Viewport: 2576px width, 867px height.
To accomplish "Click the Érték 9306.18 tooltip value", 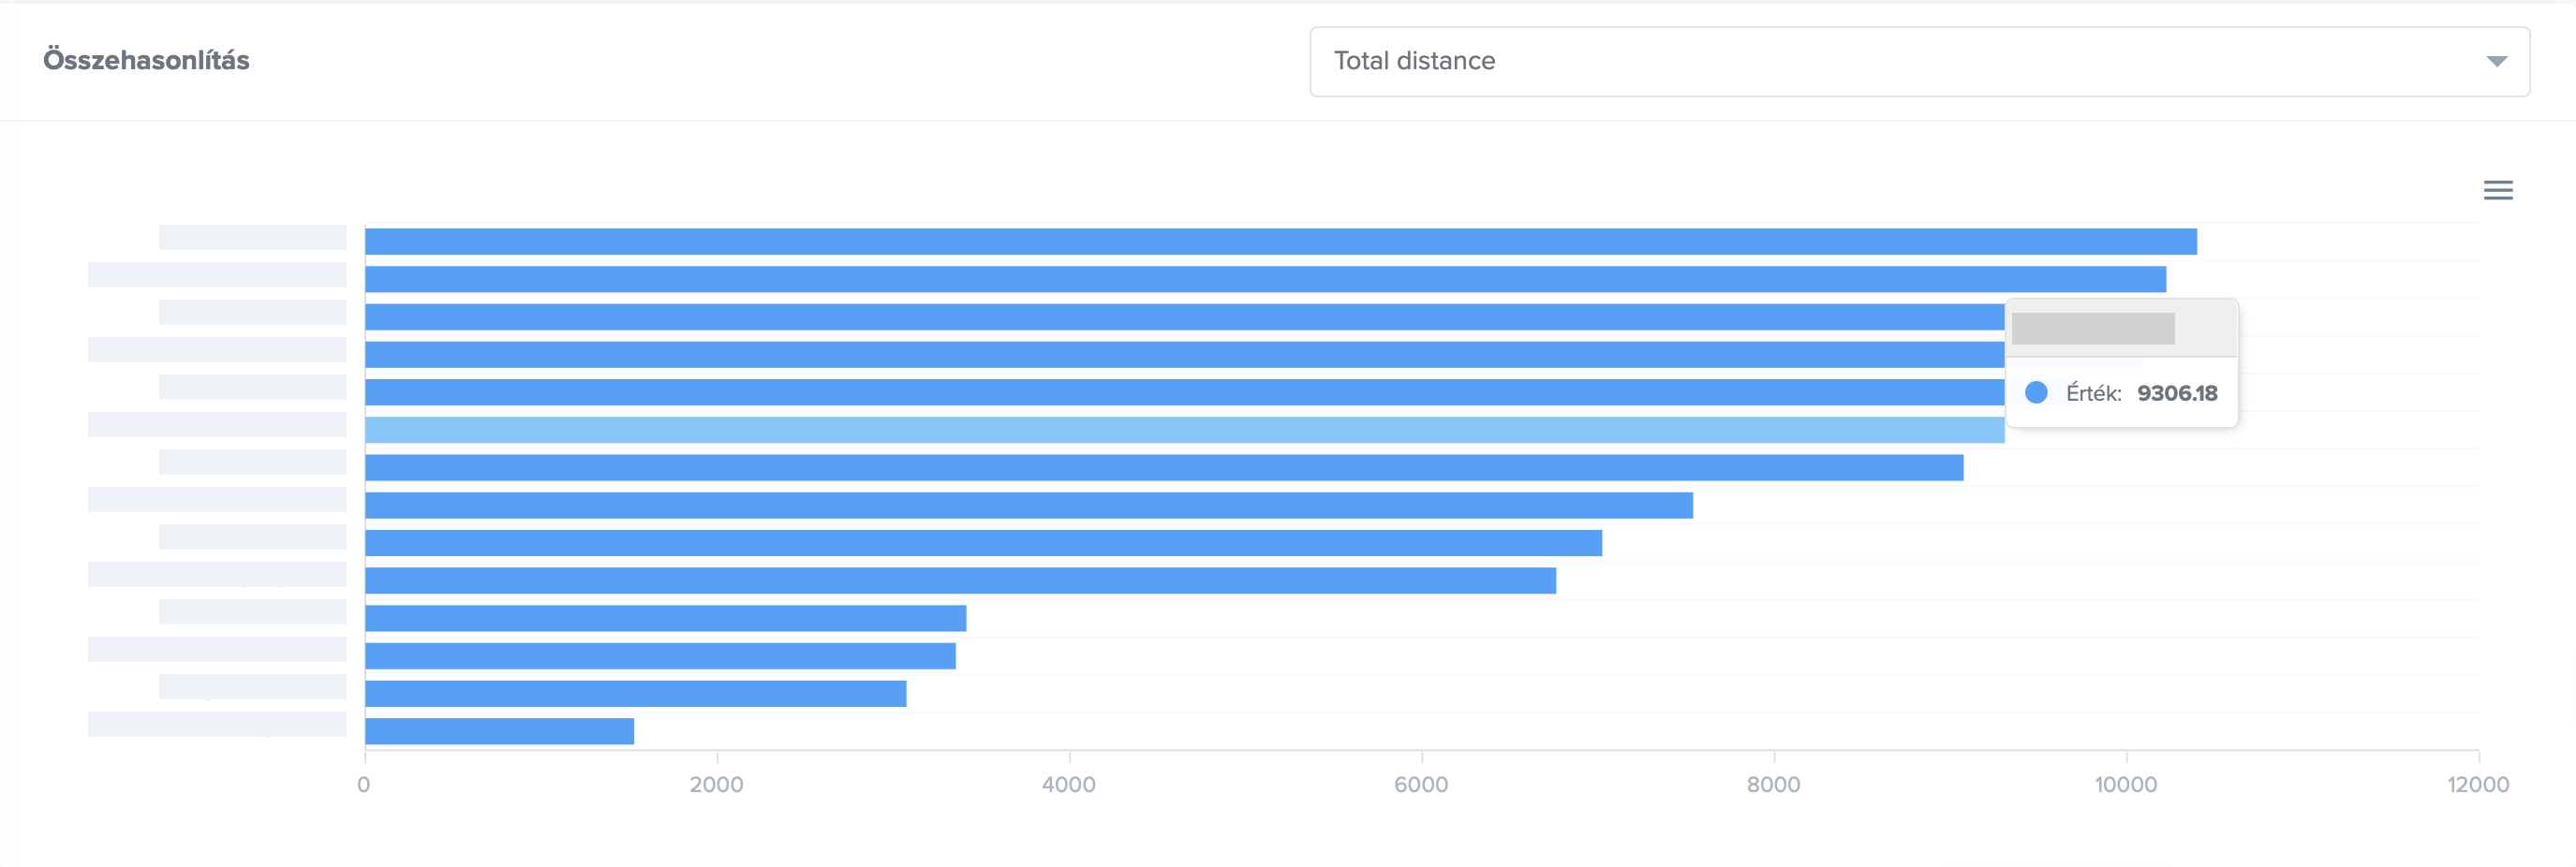I will [2176, 393].
